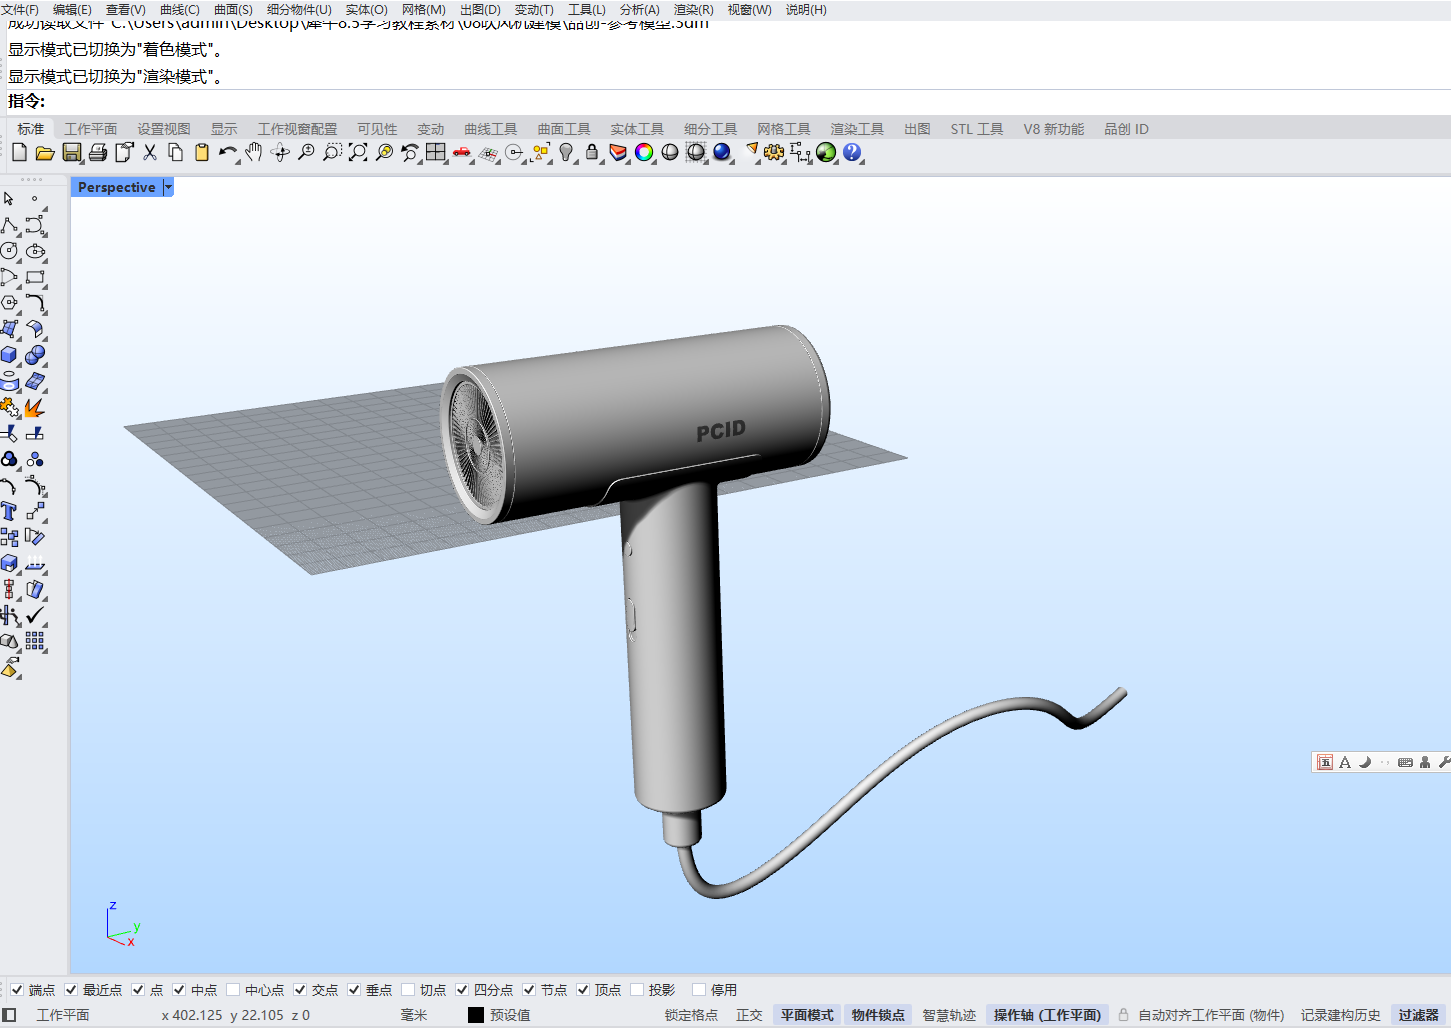Select the Explode tool icon

pos(35,408)
